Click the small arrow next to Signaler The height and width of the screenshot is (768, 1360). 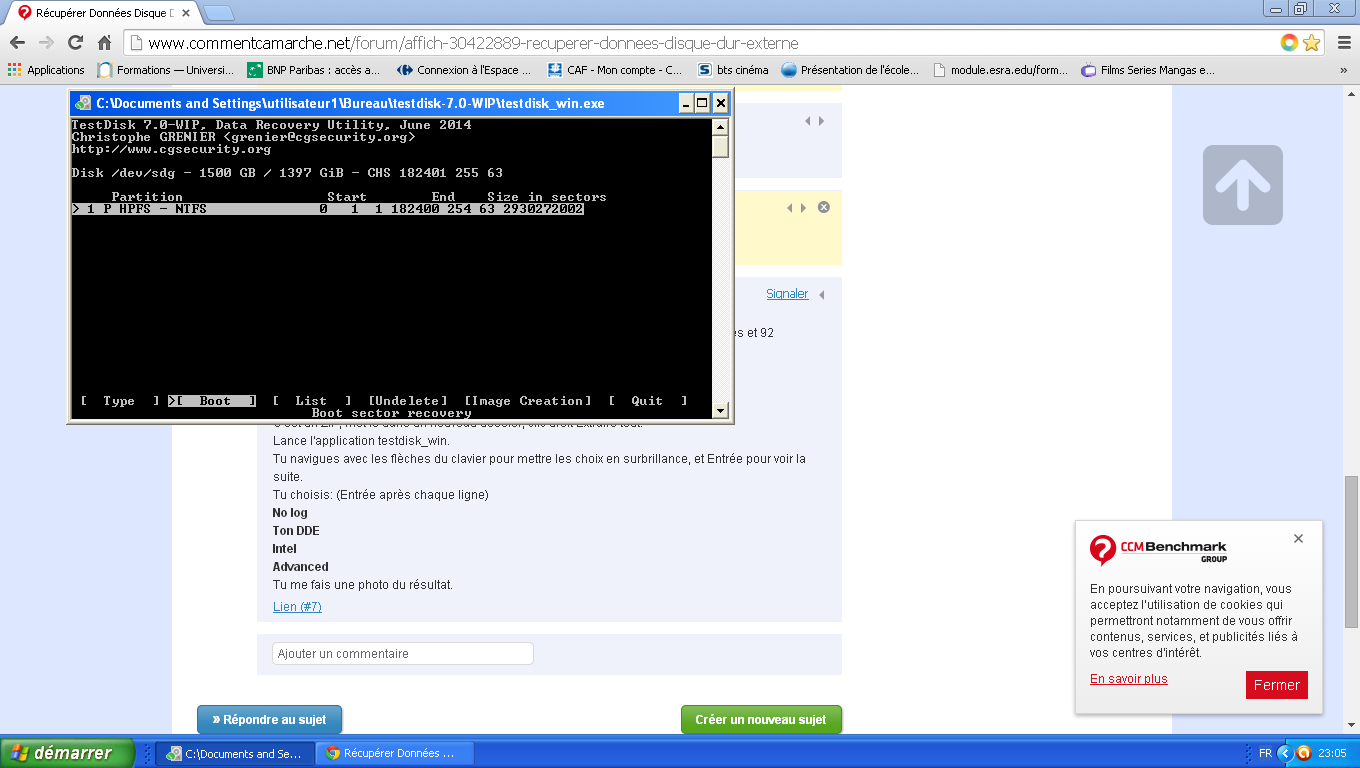(822, 295)
